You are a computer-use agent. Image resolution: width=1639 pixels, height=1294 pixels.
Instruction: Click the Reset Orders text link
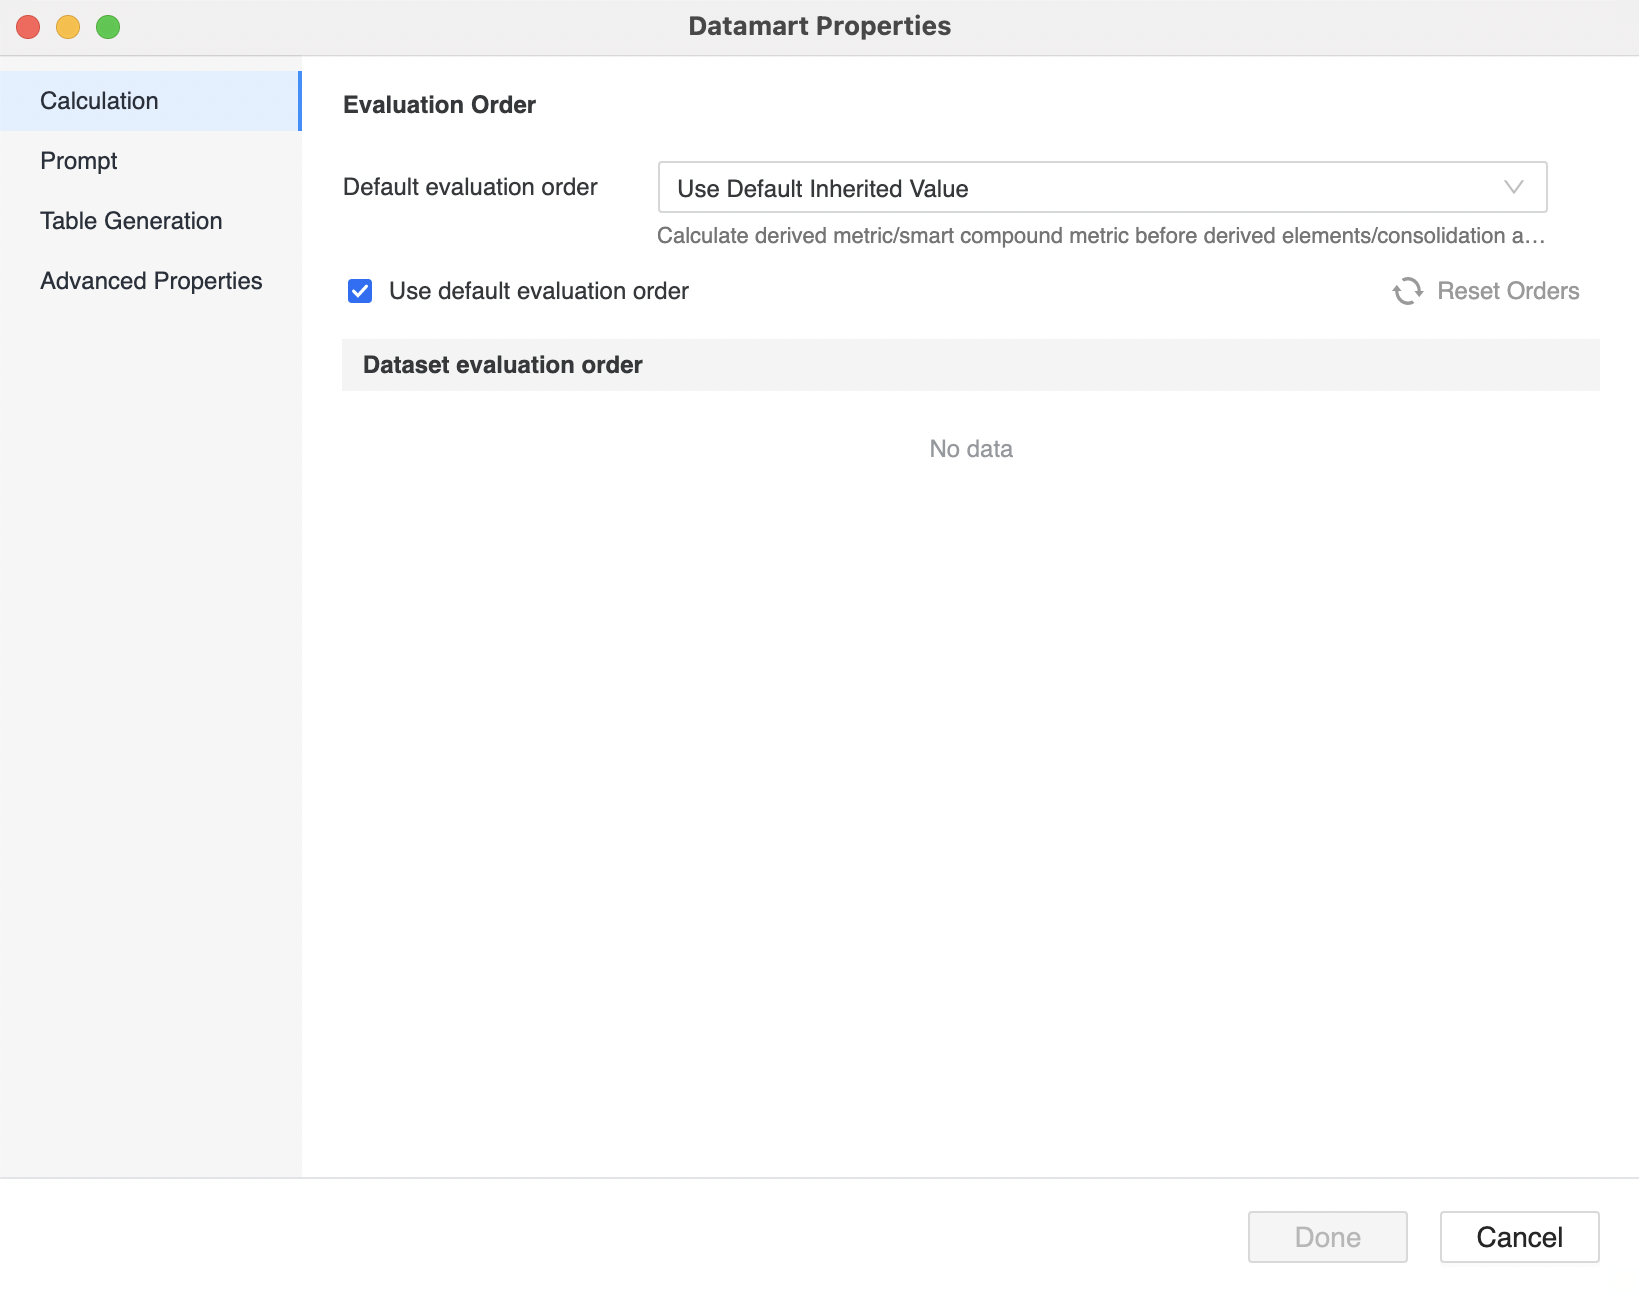point(1507,291)
